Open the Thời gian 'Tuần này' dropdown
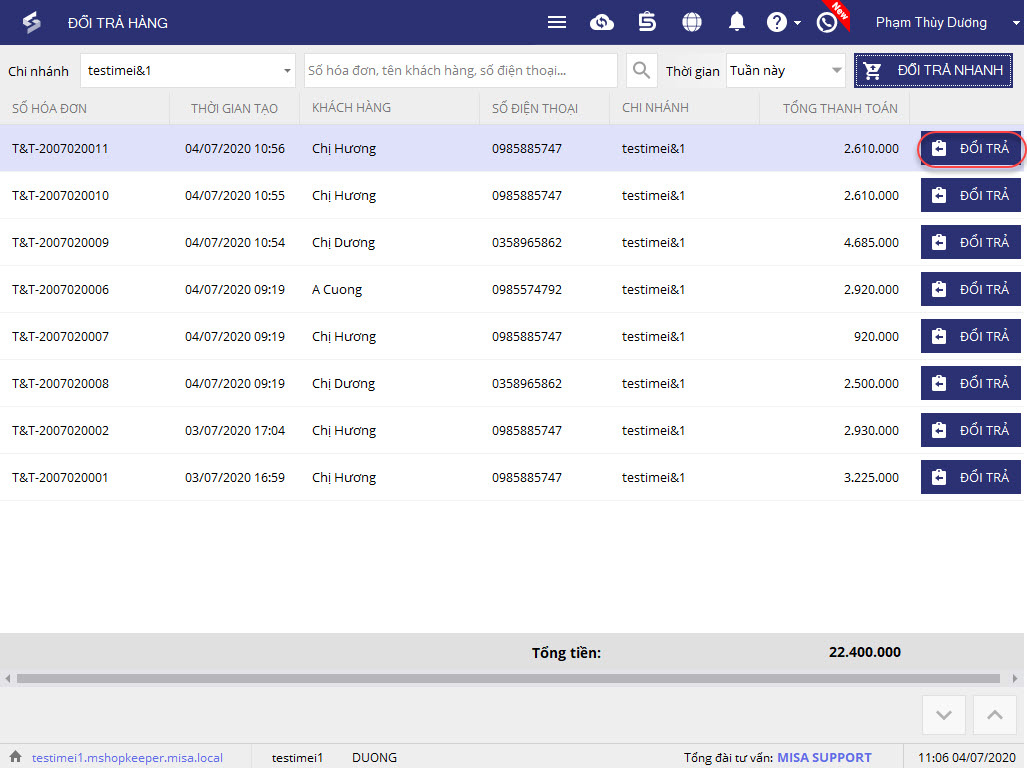The width and height of the screenshot is (1027, 768). click(836, 71)
